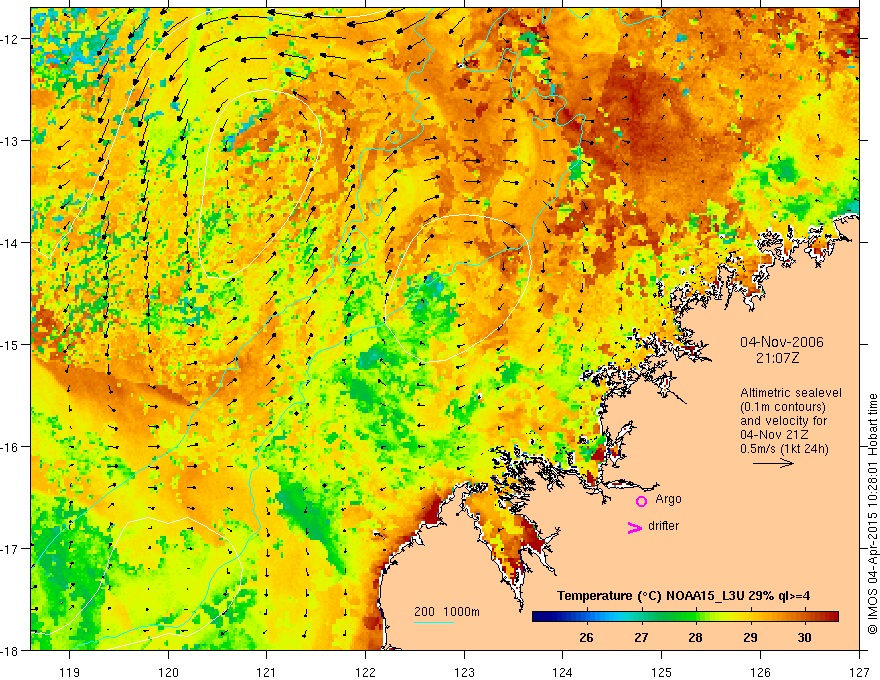
Task: Click the '30' color bar tick label
Action: click(804, 637)
